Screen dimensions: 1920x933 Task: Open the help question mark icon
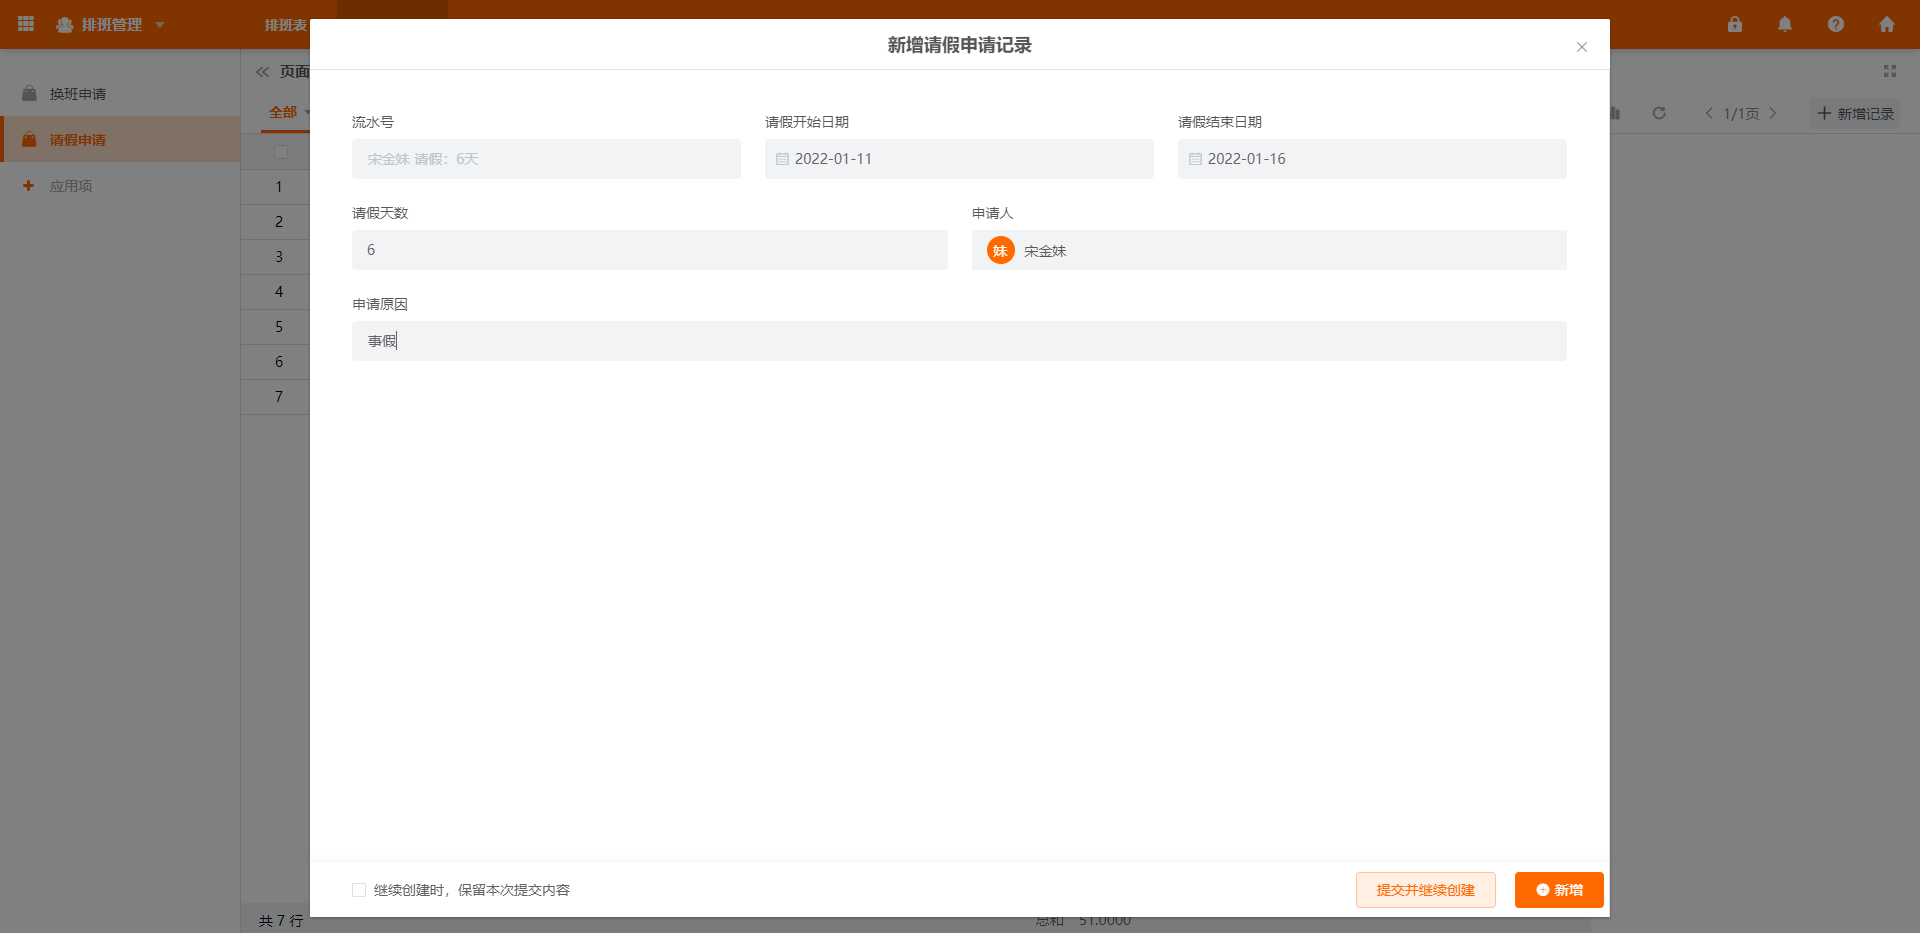1836,24
